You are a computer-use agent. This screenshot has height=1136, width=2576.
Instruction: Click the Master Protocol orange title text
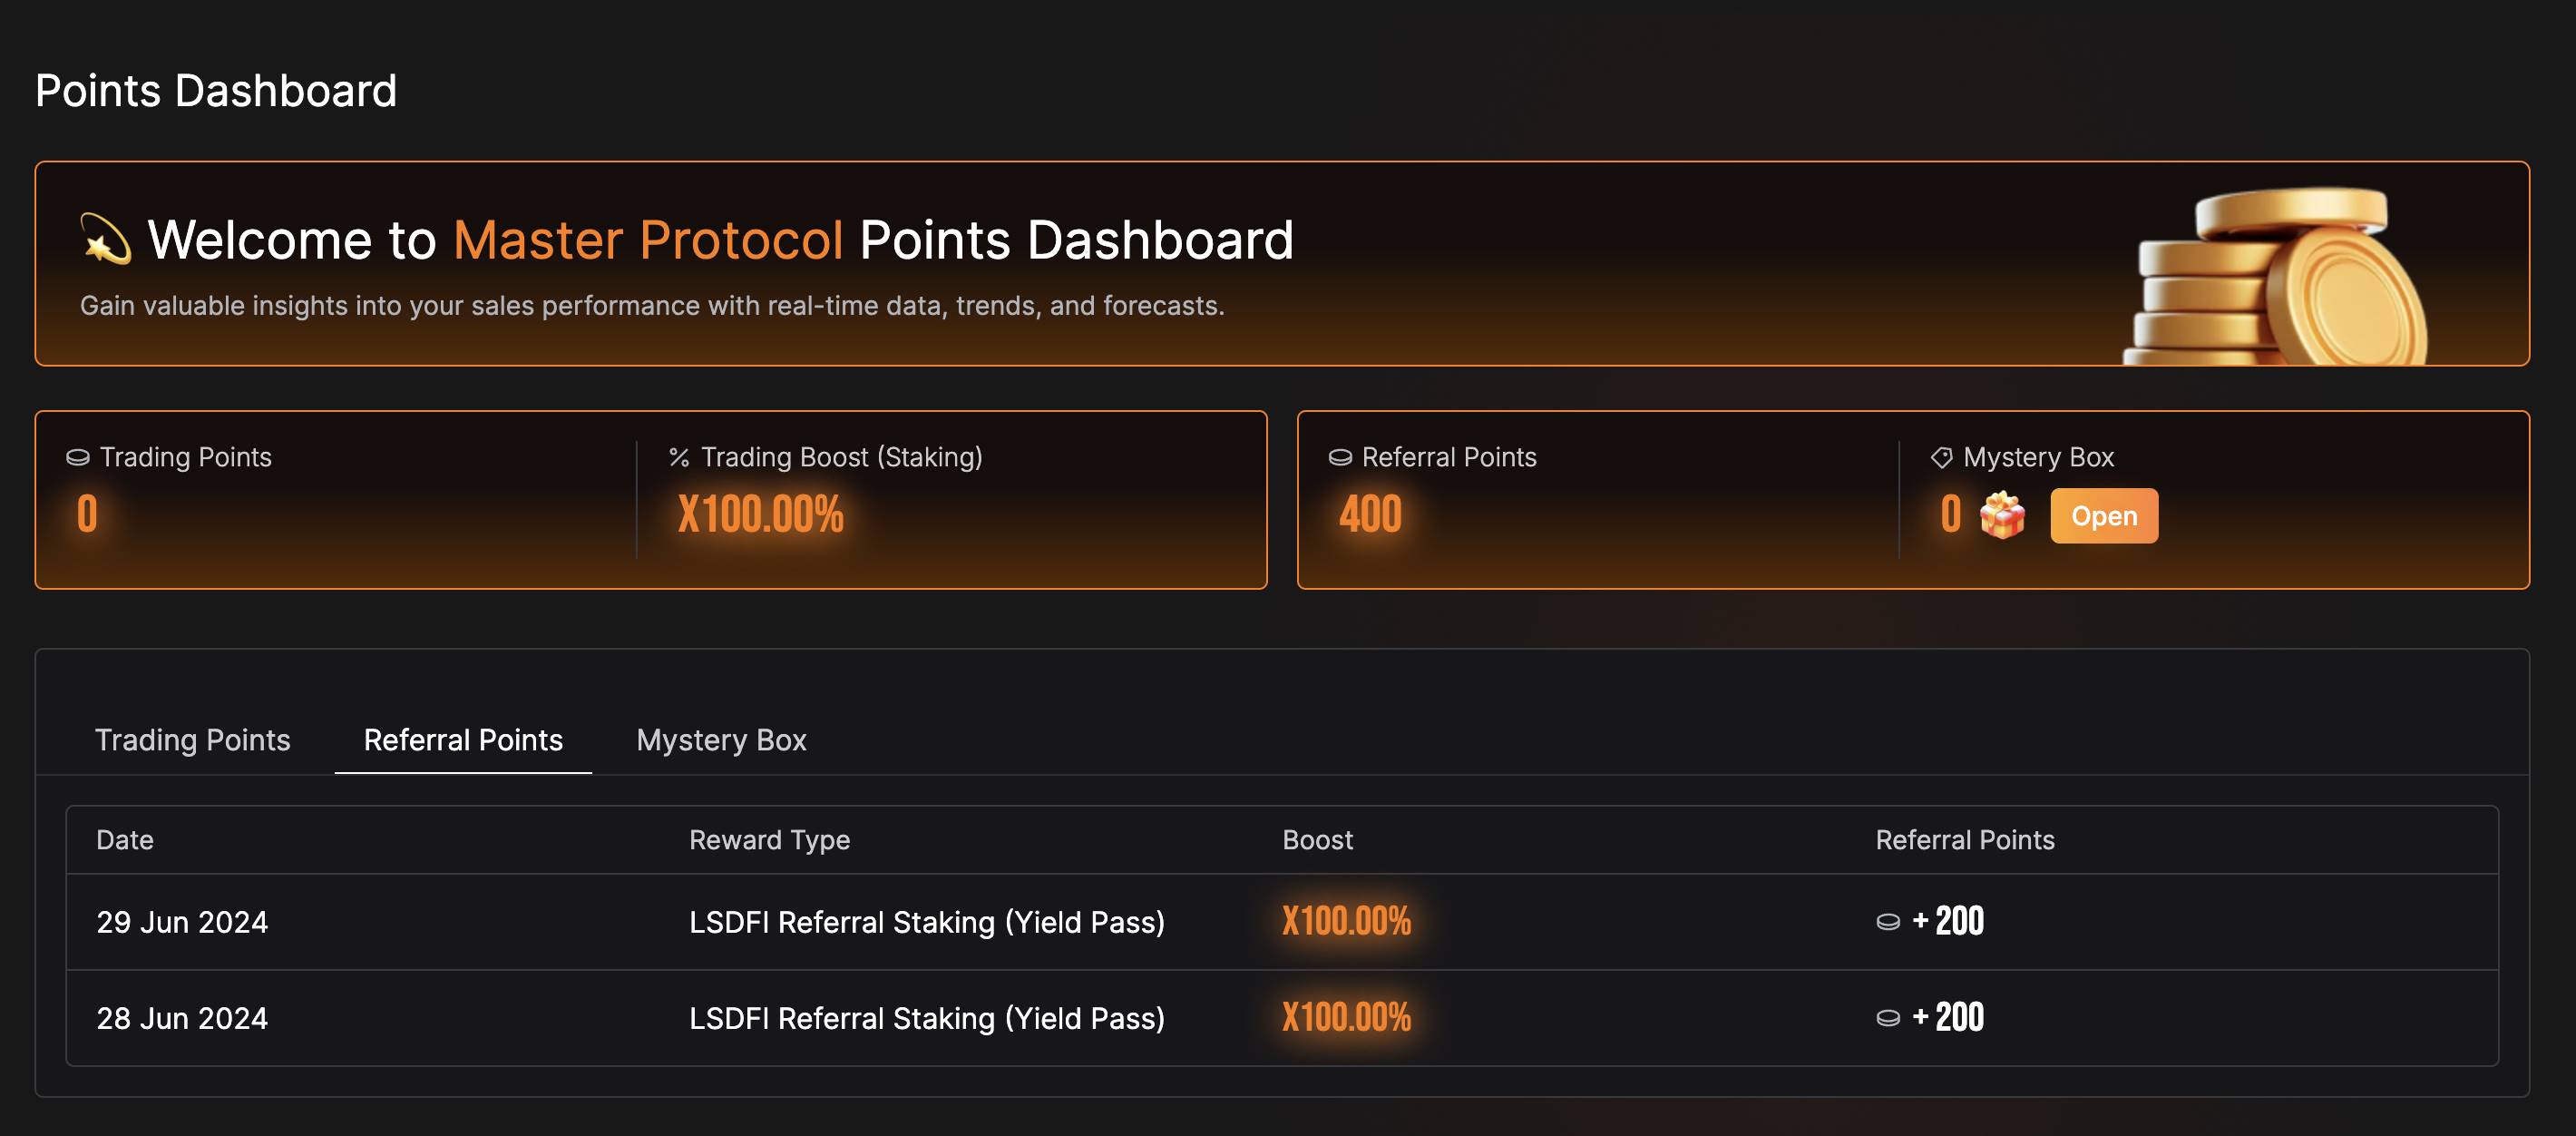coord(648,240)
